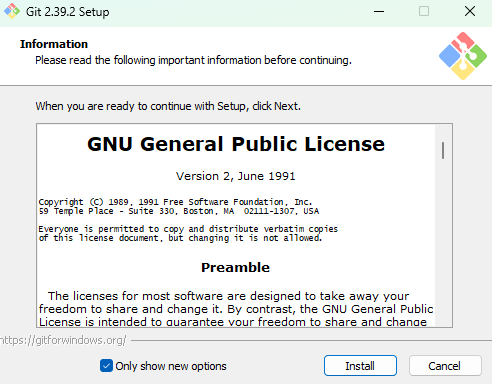492x384 pixels.
Task: Click the Only show new options label
Action: pos(171,366)
